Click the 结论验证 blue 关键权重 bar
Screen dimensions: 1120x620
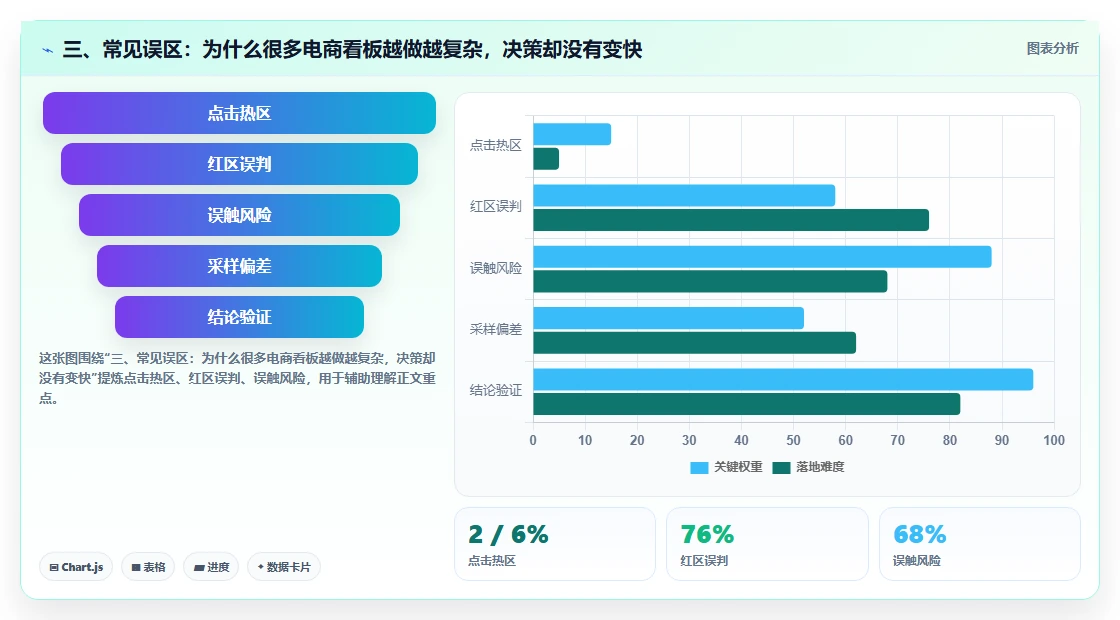click(783, 379)
